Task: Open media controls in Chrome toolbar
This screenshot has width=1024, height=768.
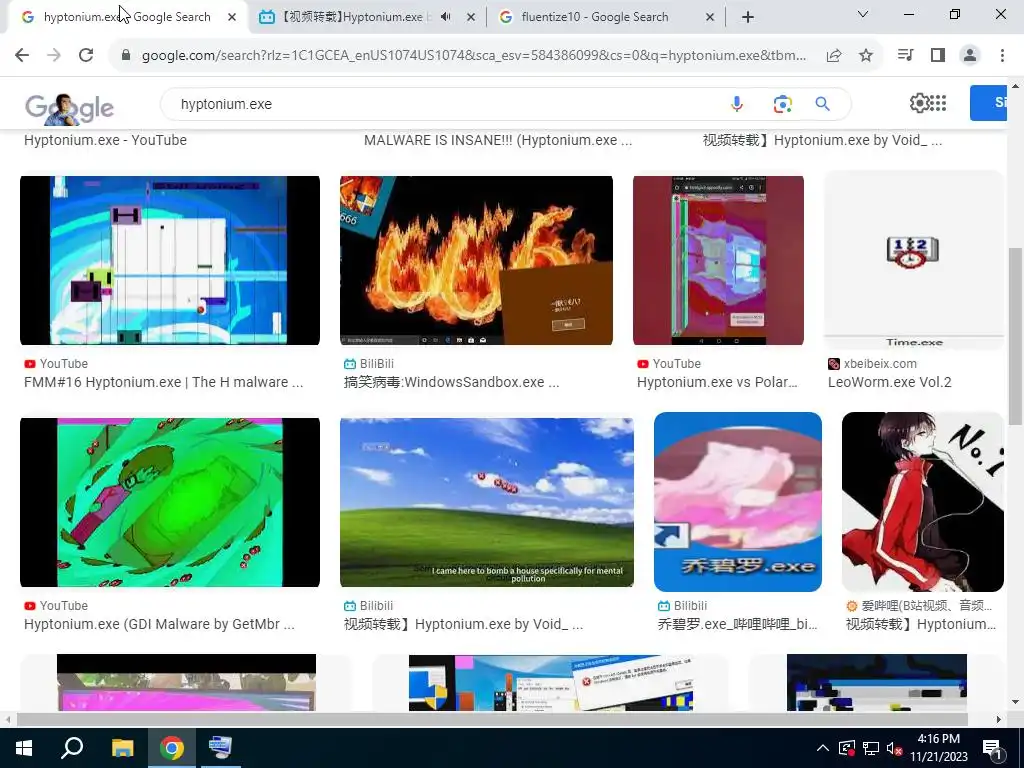Action: click(906, 56)
